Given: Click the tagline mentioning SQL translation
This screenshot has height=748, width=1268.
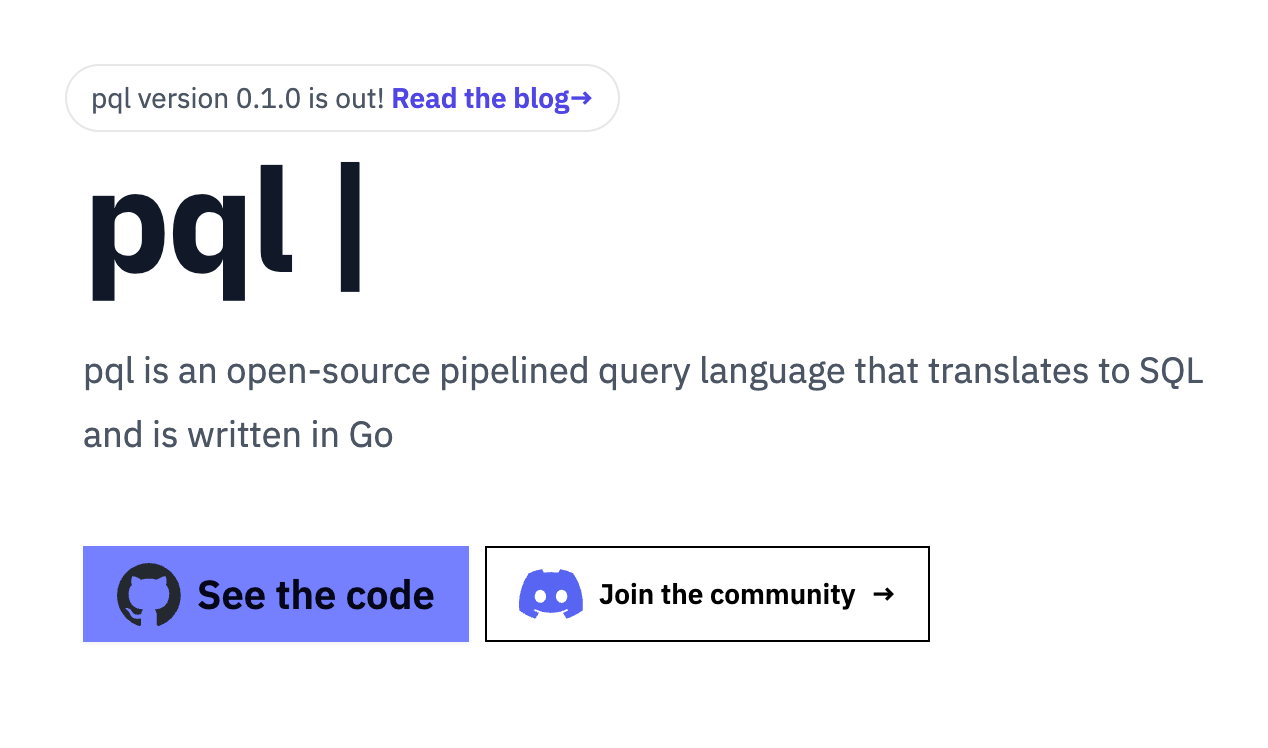Looking at the screenshot, I should 643,370.
